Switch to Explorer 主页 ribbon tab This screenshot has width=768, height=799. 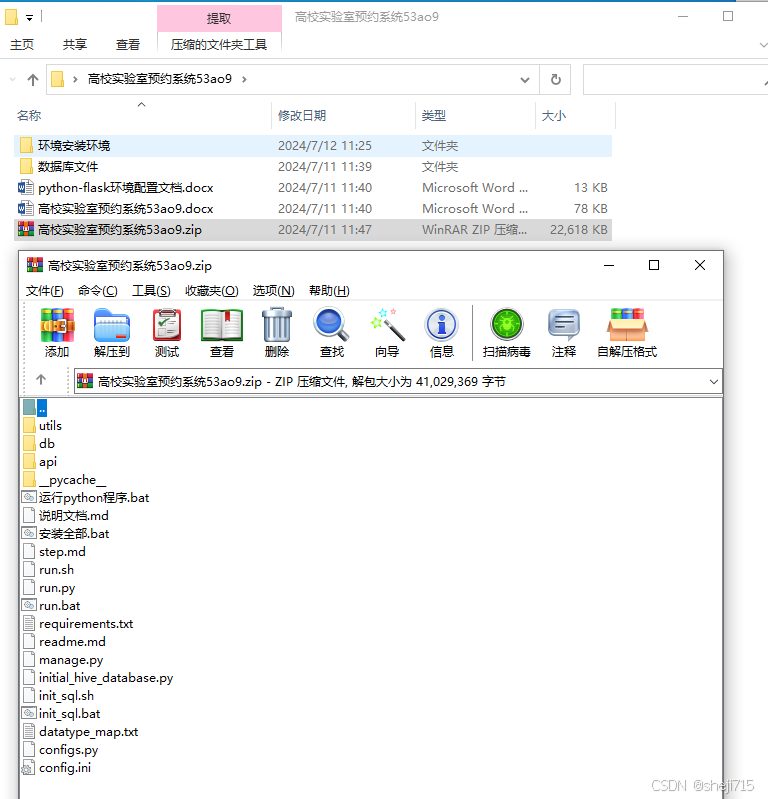tap(22, 45)
